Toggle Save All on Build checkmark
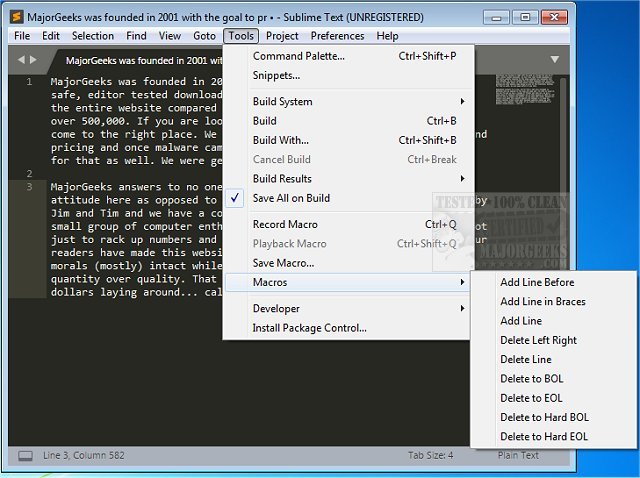Image resolution: width=640 pixels, height=478 pixels. (235, 198)
